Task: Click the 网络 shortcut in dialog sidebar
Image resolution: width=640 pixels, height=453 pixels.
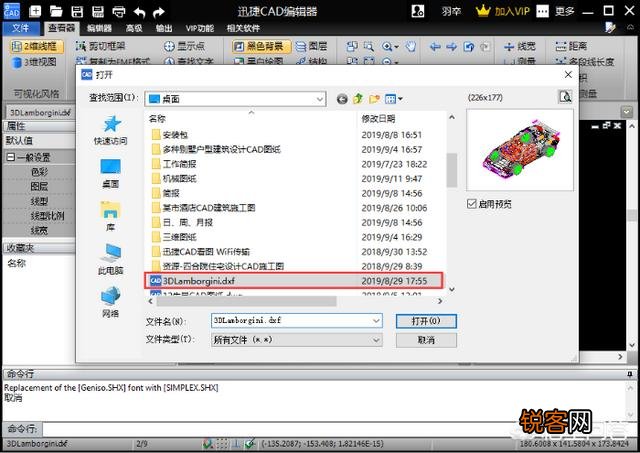Action: 111,302
